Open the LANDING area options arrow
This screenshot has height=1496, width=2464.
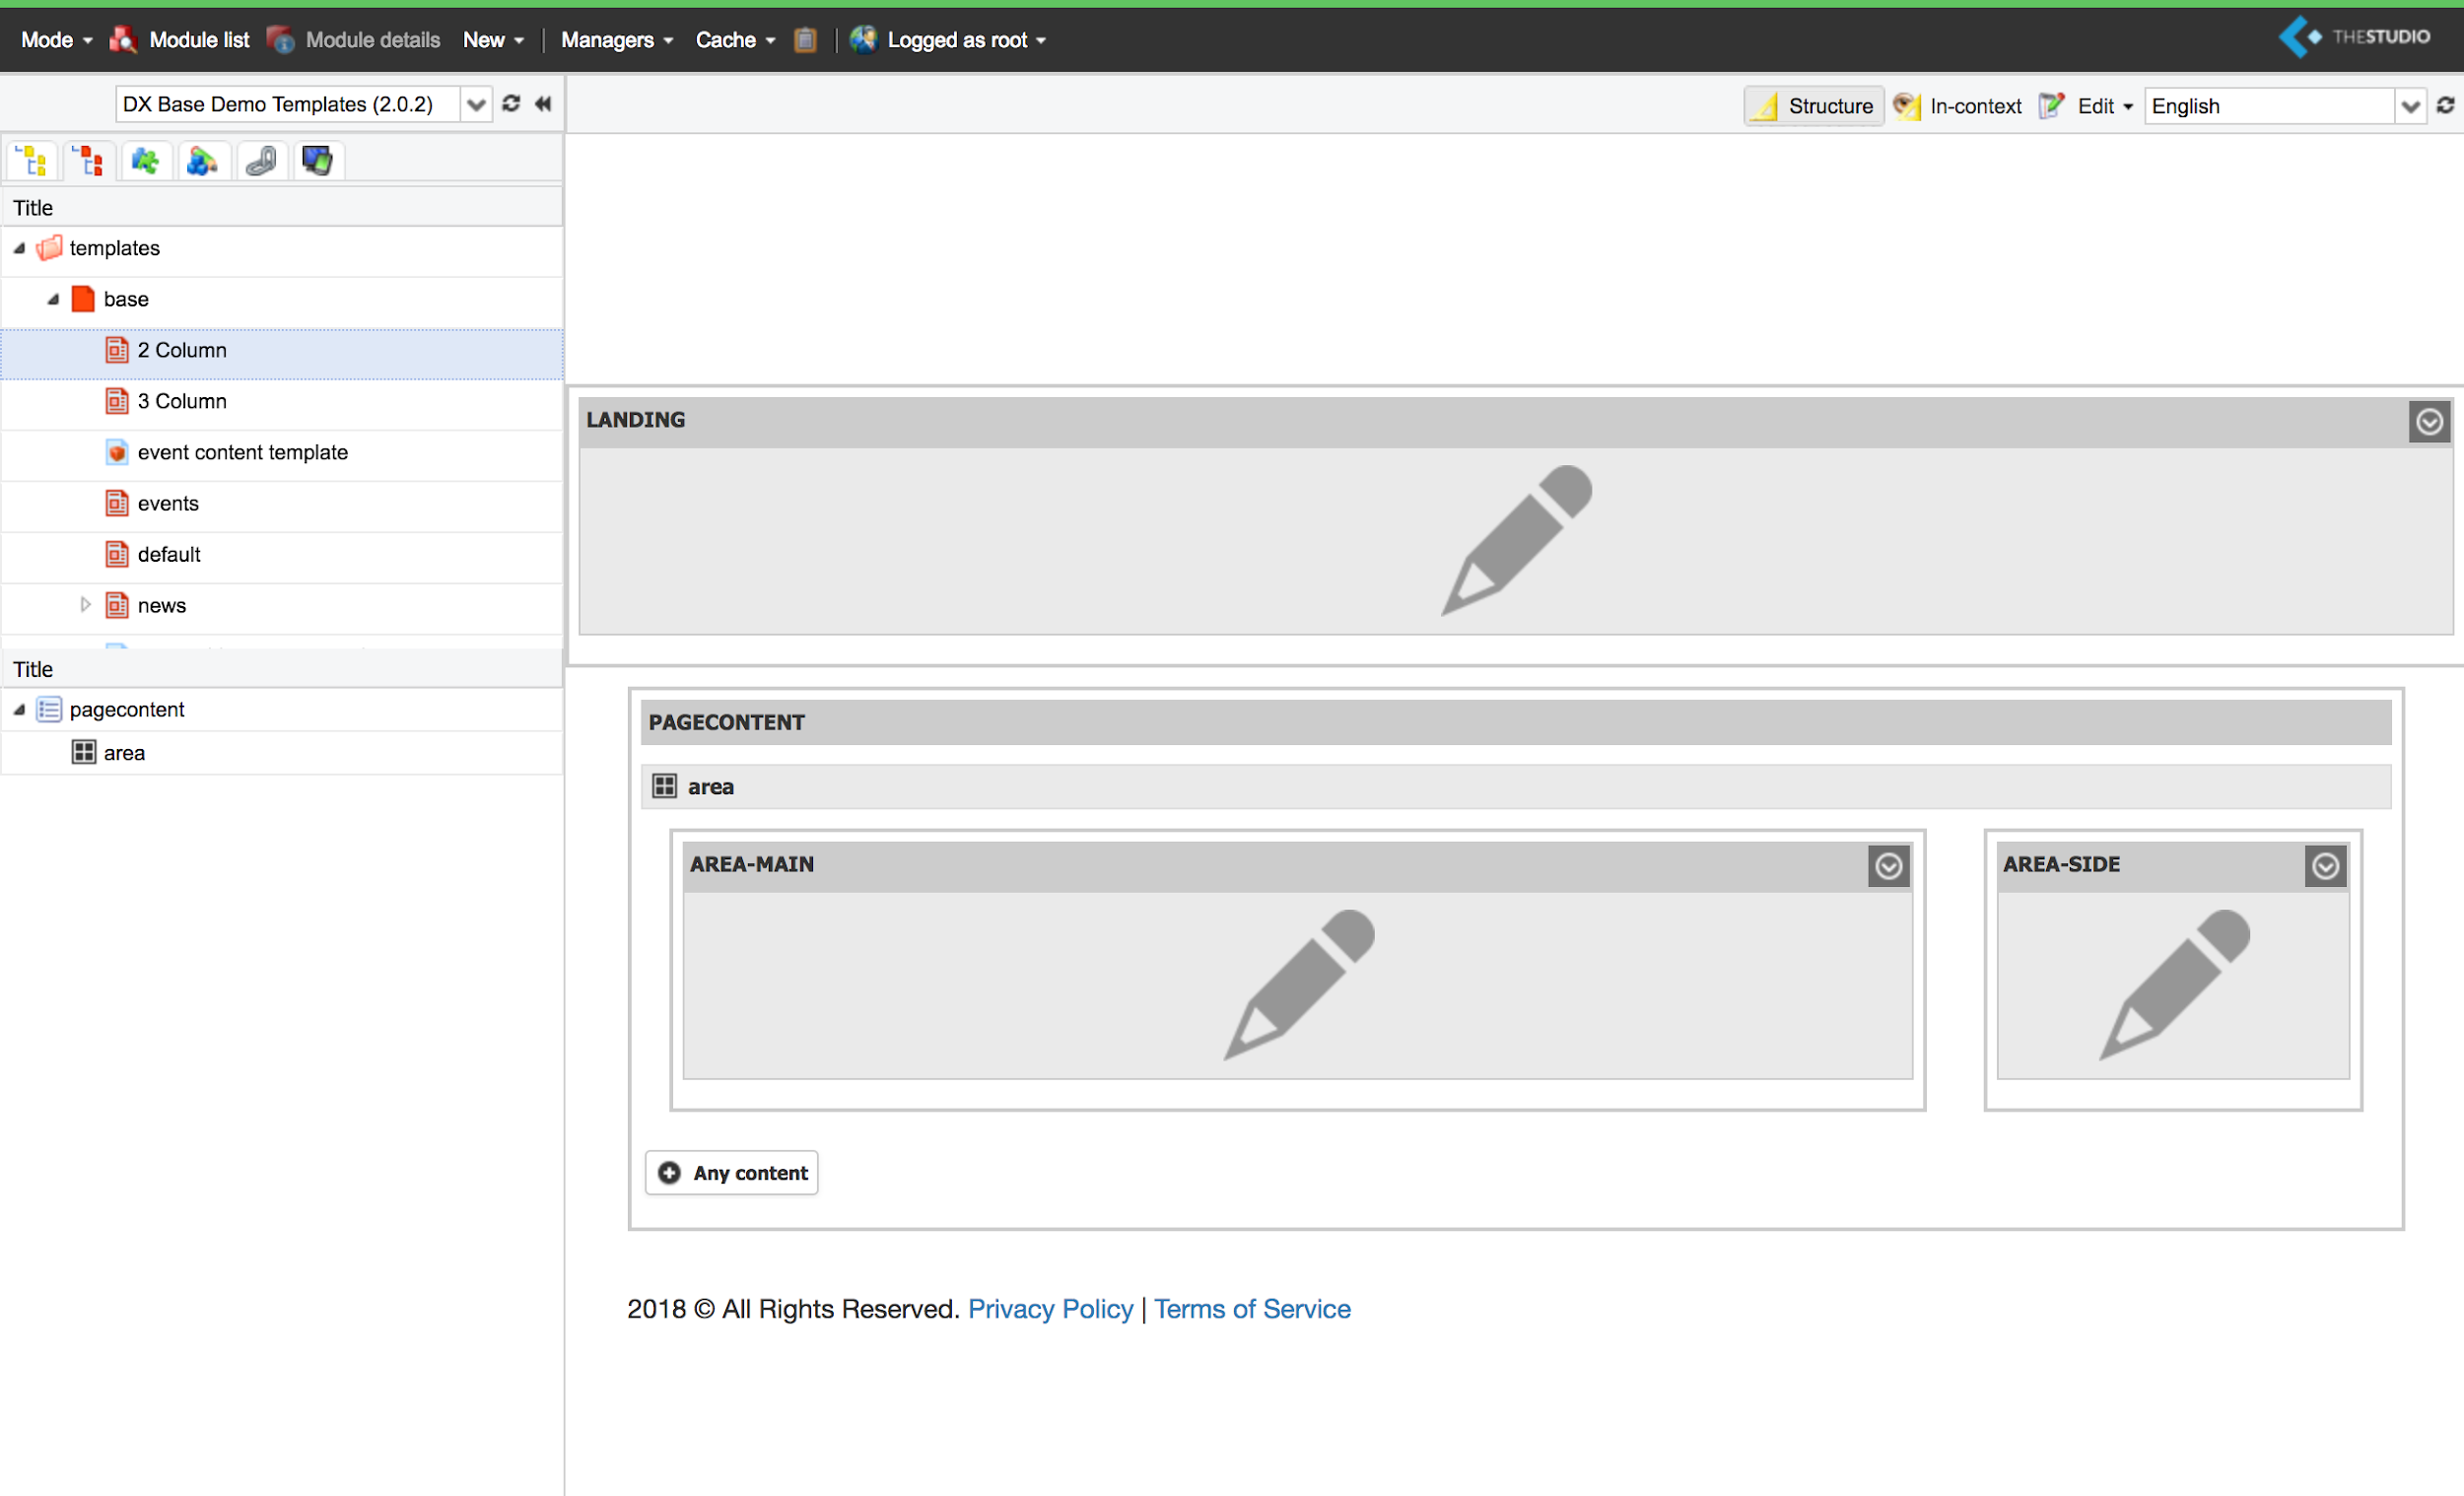pyautogui.click(x=2429, y=421)
